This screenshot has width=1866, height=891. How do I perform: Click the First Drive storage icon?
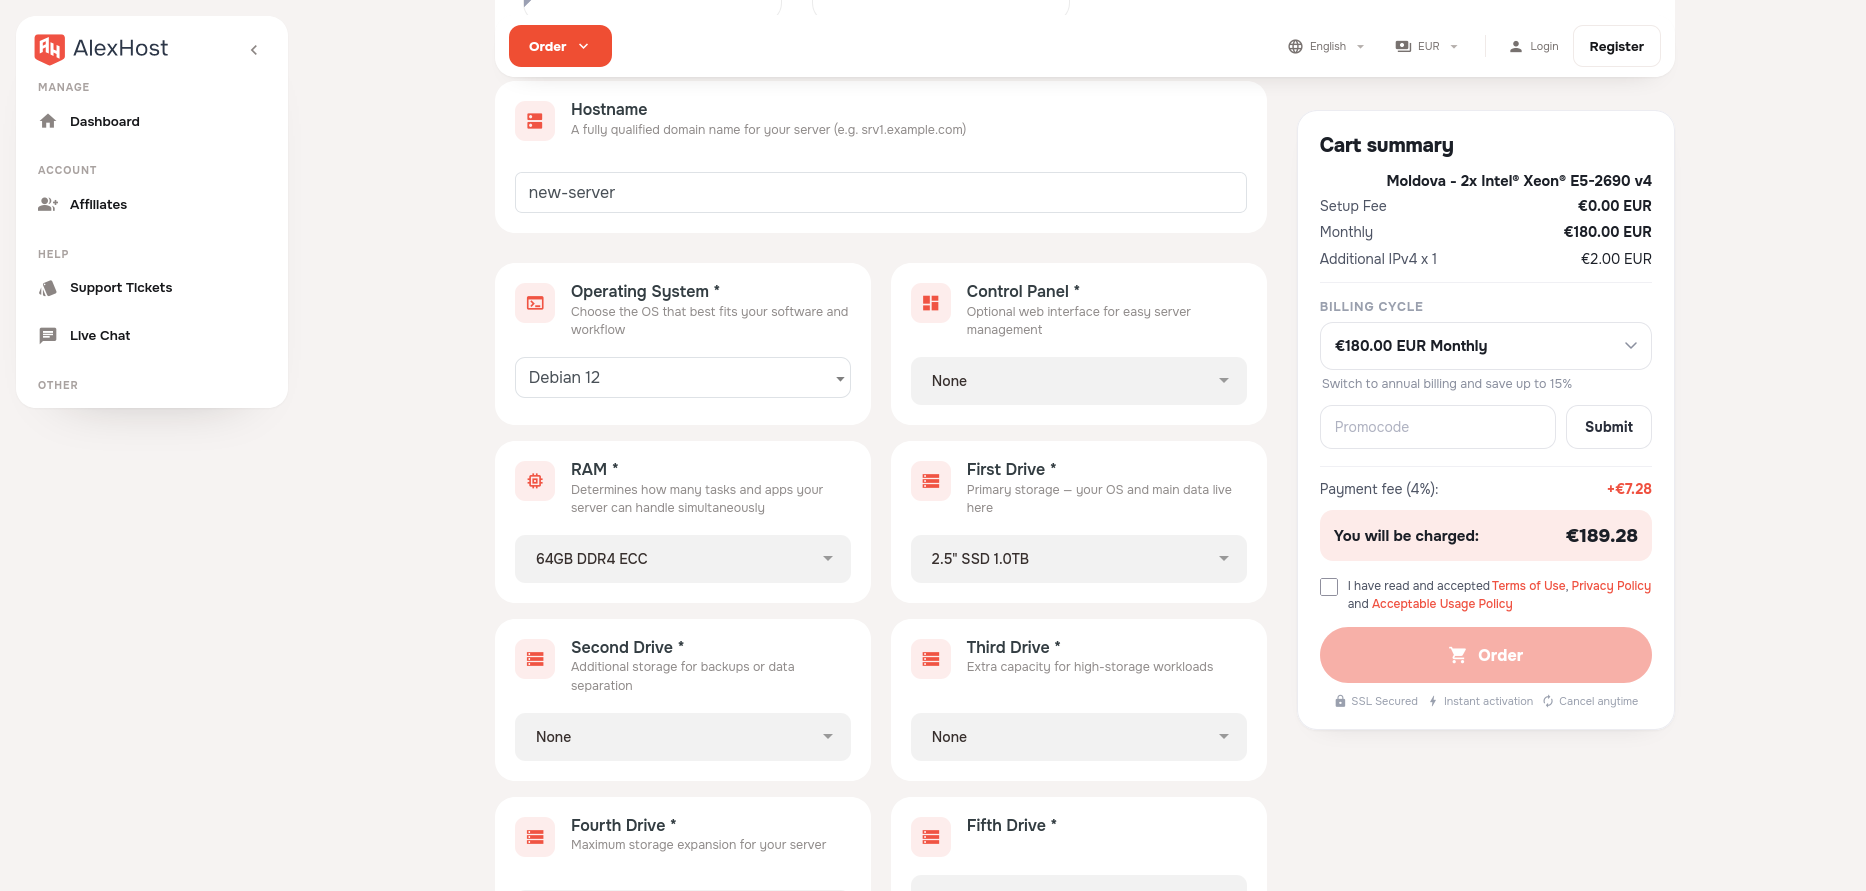(x=931, y=481)
